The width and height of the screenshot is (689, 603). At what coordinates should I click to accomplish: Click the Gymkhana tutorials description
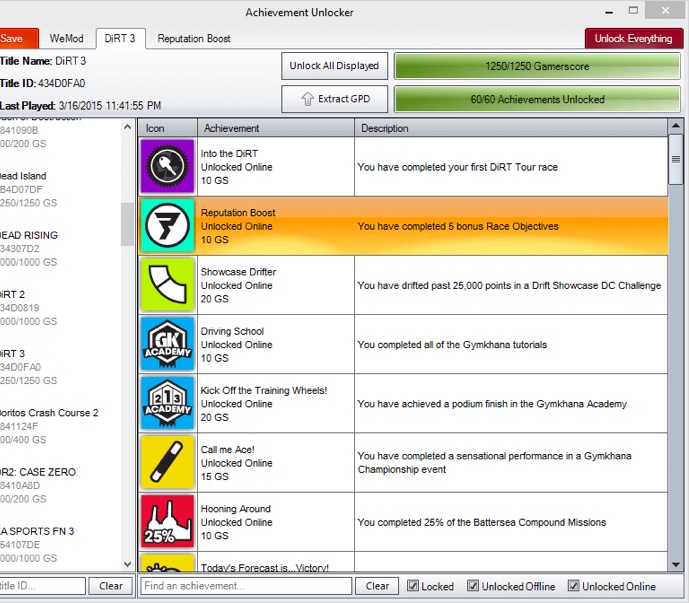452,345
